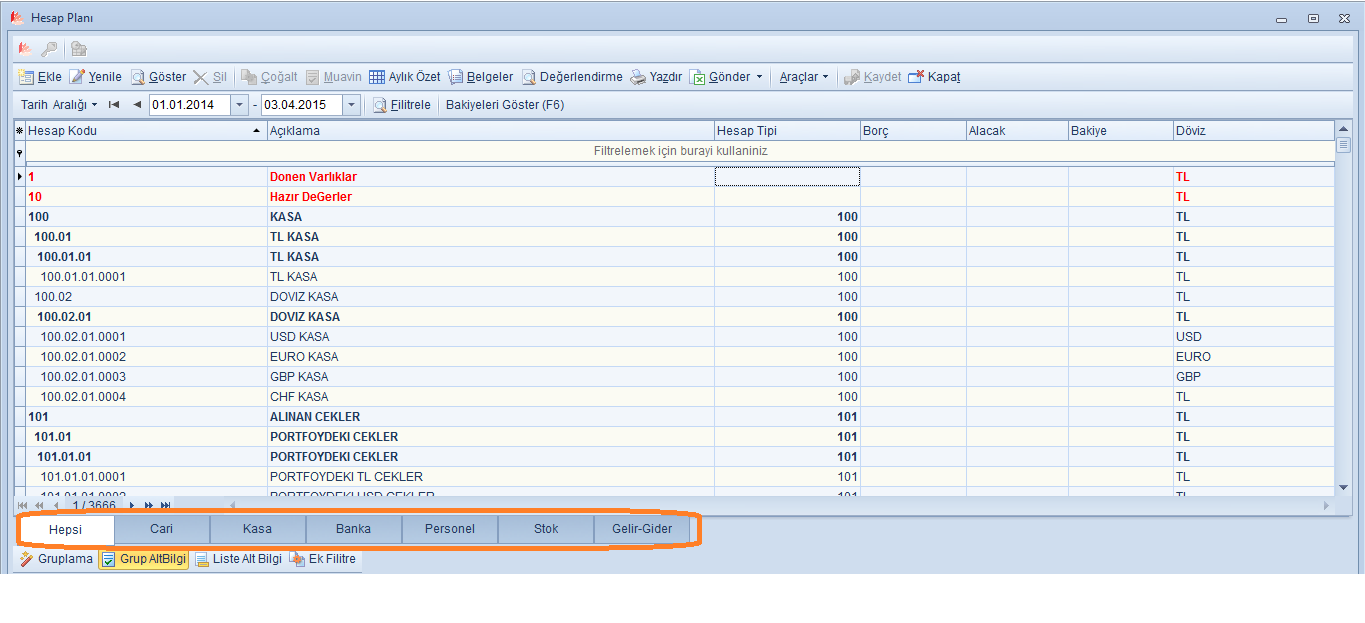The image size is (1365, 623).
Task: Open Aylık Özet monthly summary
Action: [x=405, y=77]
